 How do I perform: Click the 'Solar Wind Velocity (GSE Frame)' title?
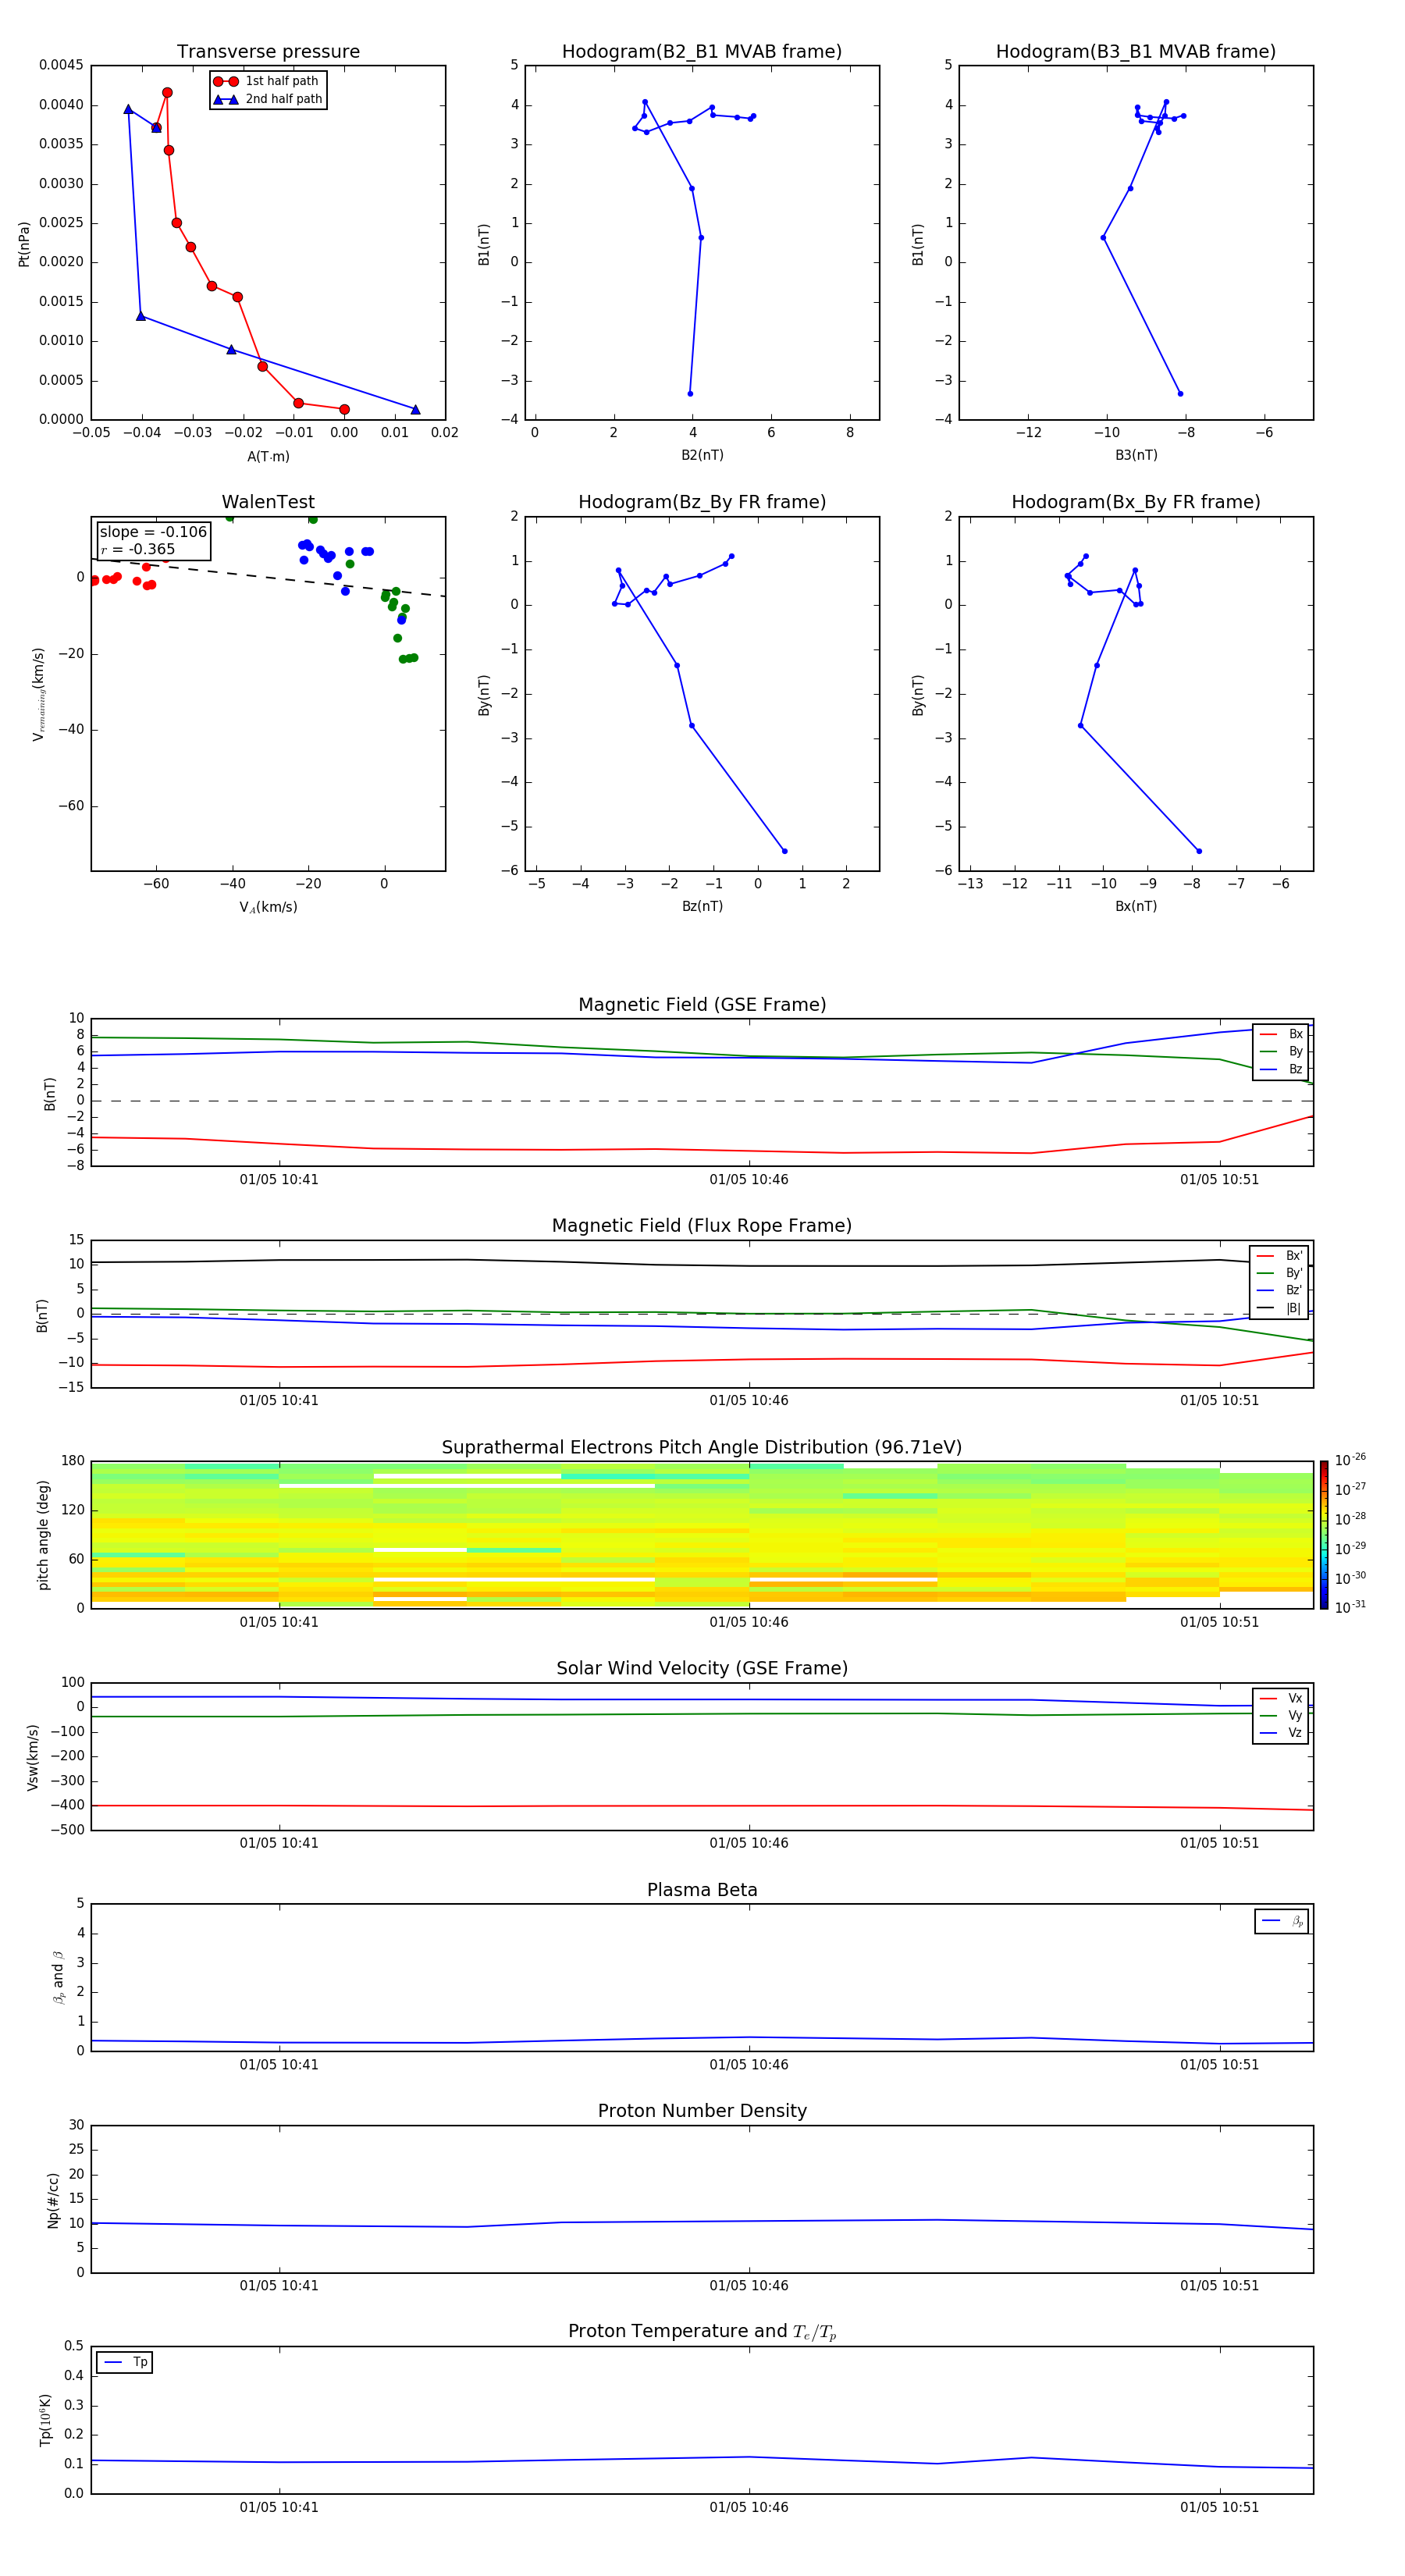[x=702, y=1669]
